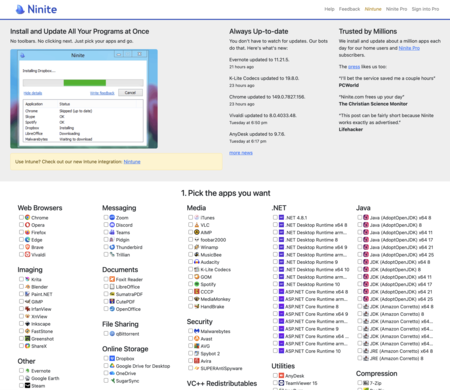
Task: Click the qBittorrent icon
Action: coord(112,333)
